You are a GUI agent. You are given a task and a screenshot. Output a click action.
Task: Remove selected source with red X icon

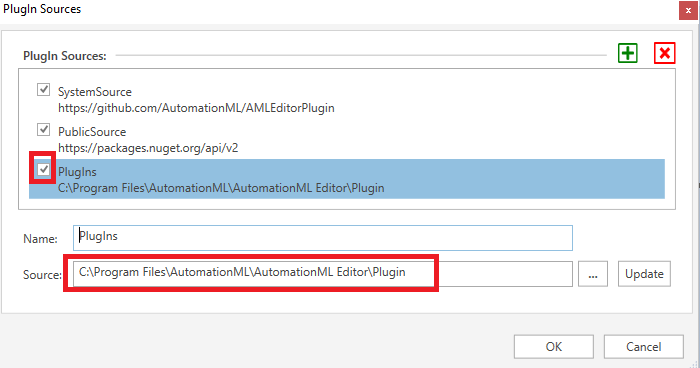coord(665,54)
